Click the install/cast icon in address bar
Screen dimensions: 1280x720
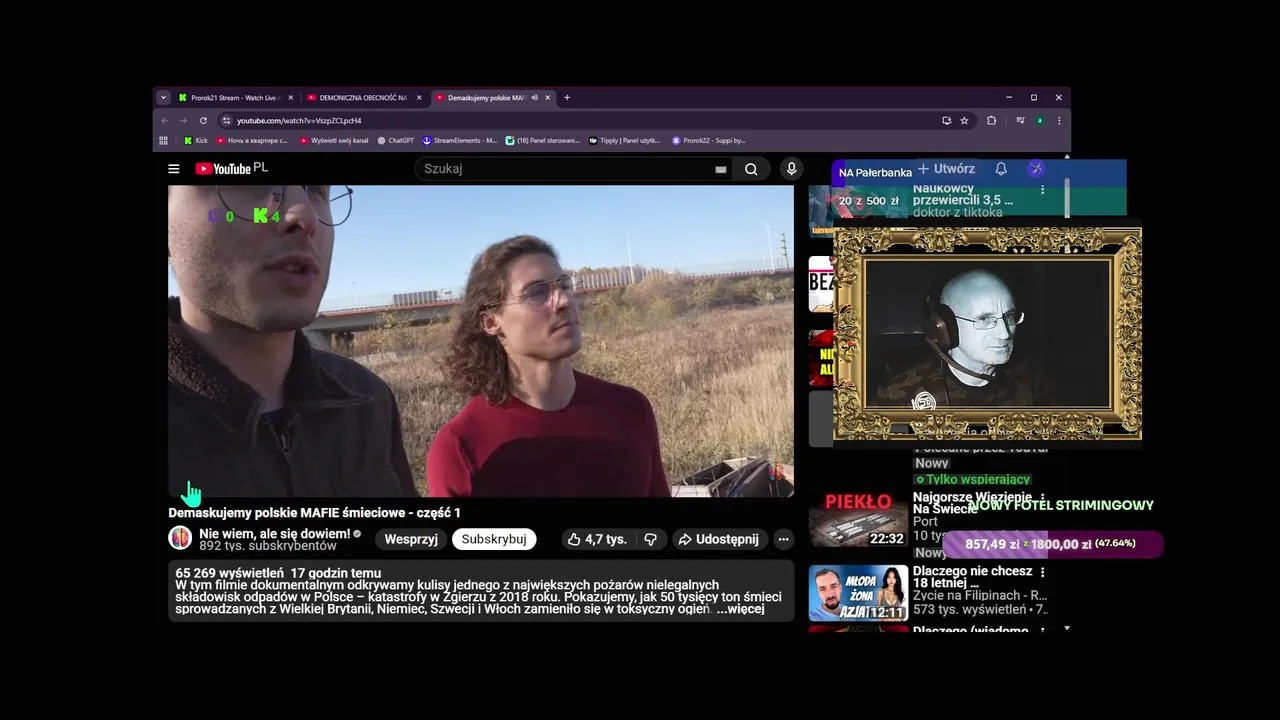[x=946, y=120]
